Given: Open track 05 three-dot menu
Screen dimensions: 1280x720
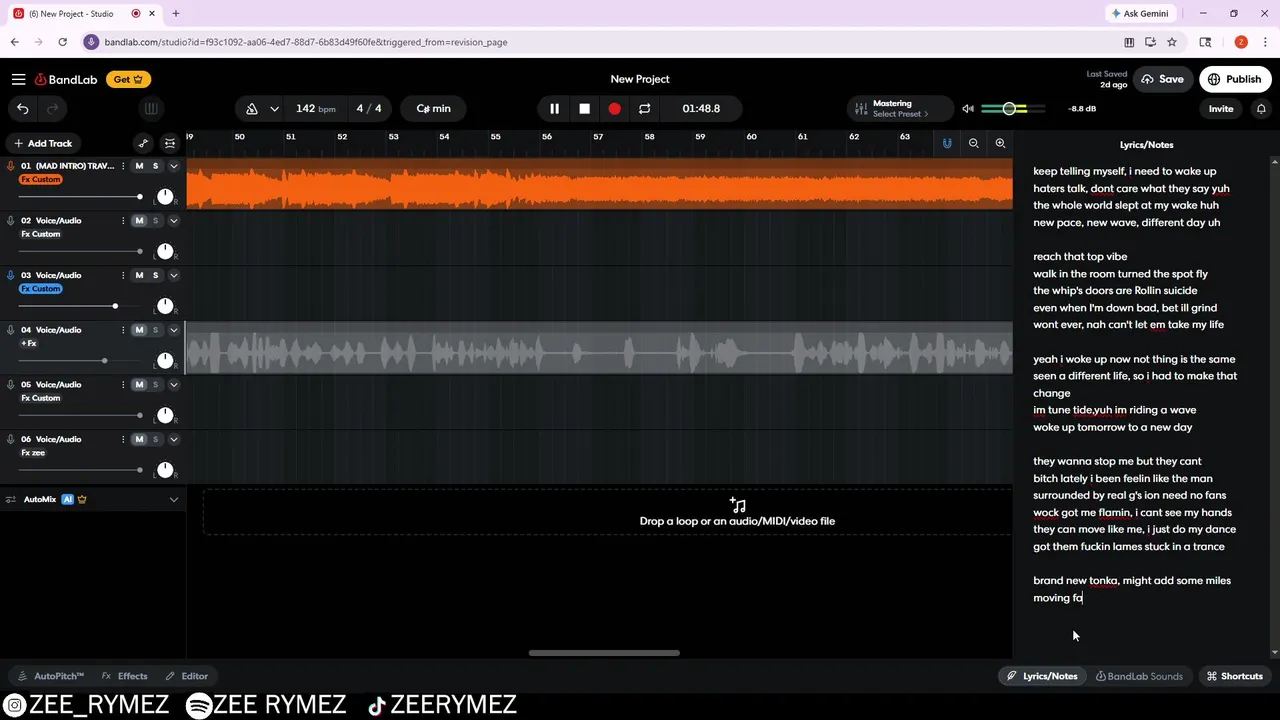Looking at the screenshot, I should 123,384.
